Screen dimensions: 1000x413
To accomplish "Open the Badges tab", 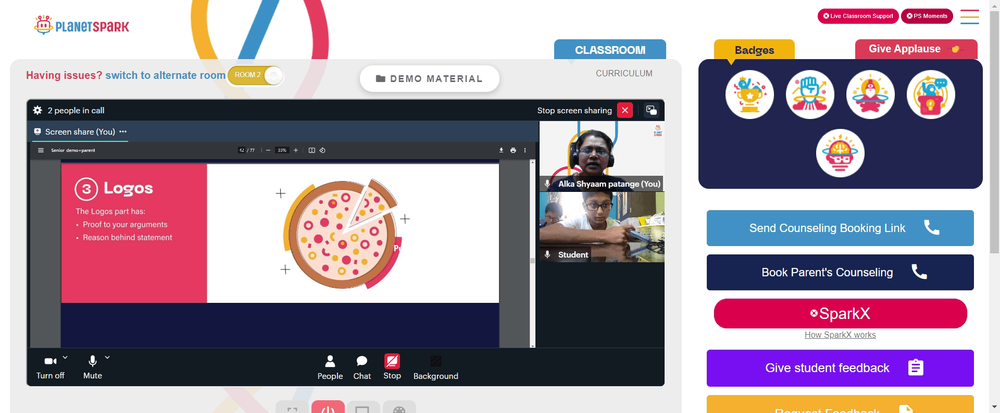I will [x=754, y=50].
